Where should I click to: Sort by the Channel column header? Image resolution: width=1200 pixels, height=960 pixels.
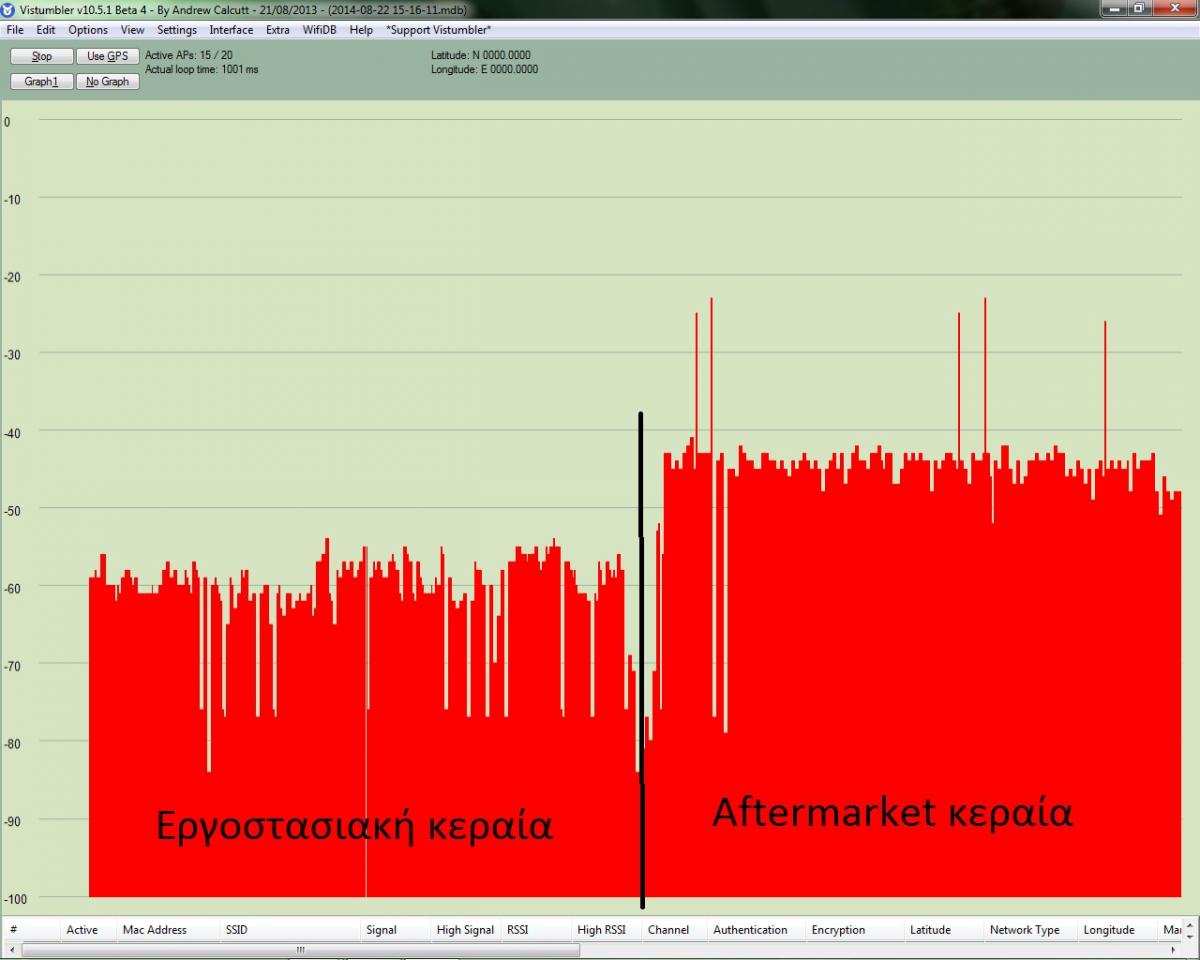[x=675, y=930]
